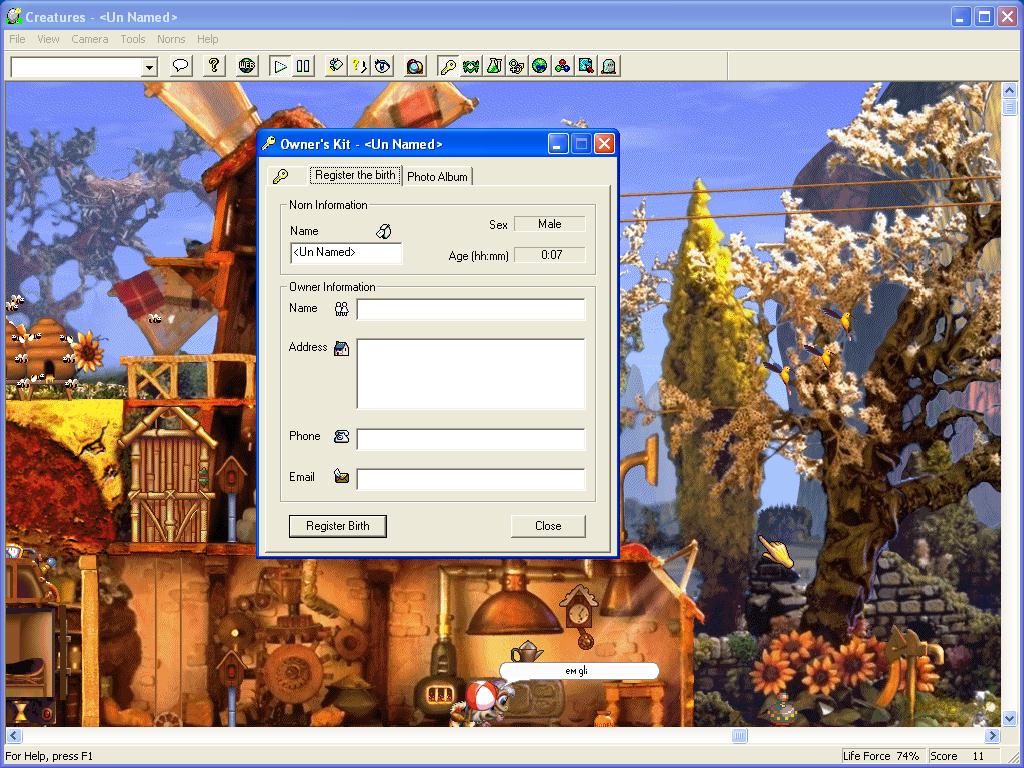Pause the game with the Pause button
1024x768 pixels.
pyautogui.click(x=303, y=66)
